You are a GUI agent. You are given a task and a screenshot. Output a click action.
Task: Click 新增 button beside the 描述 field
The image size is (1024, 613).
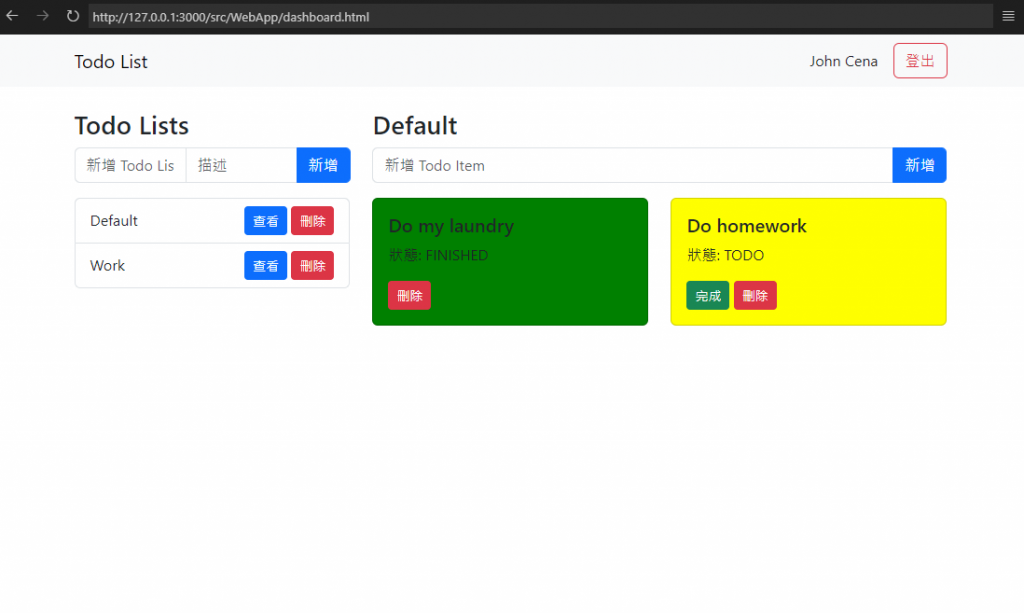point(323,165)
